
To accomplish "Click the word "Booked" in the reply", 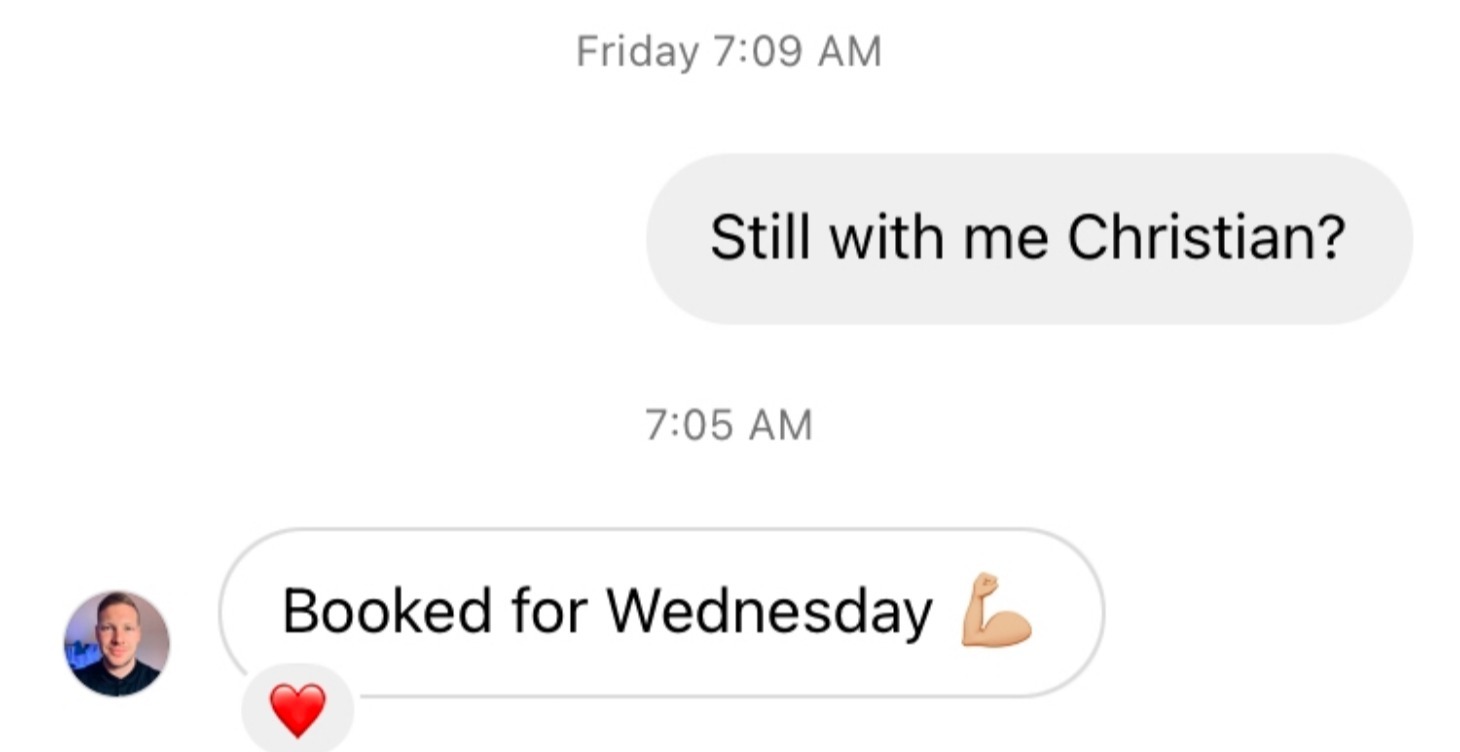I will point(386,610).
